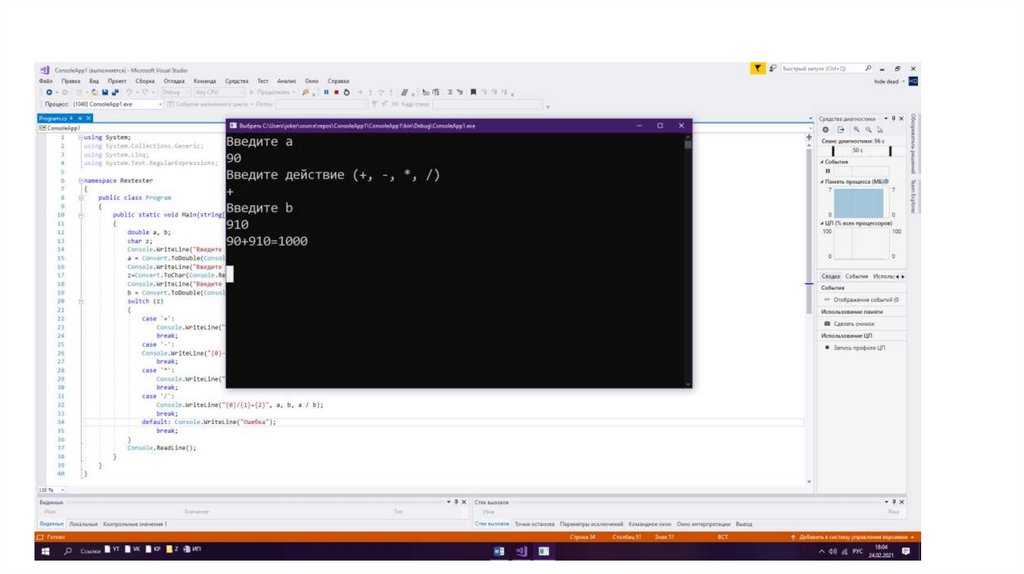Switch to Visual Studio in the taskbar
The height and width of the screenshot is (574, 1024).
pos(521,551)
